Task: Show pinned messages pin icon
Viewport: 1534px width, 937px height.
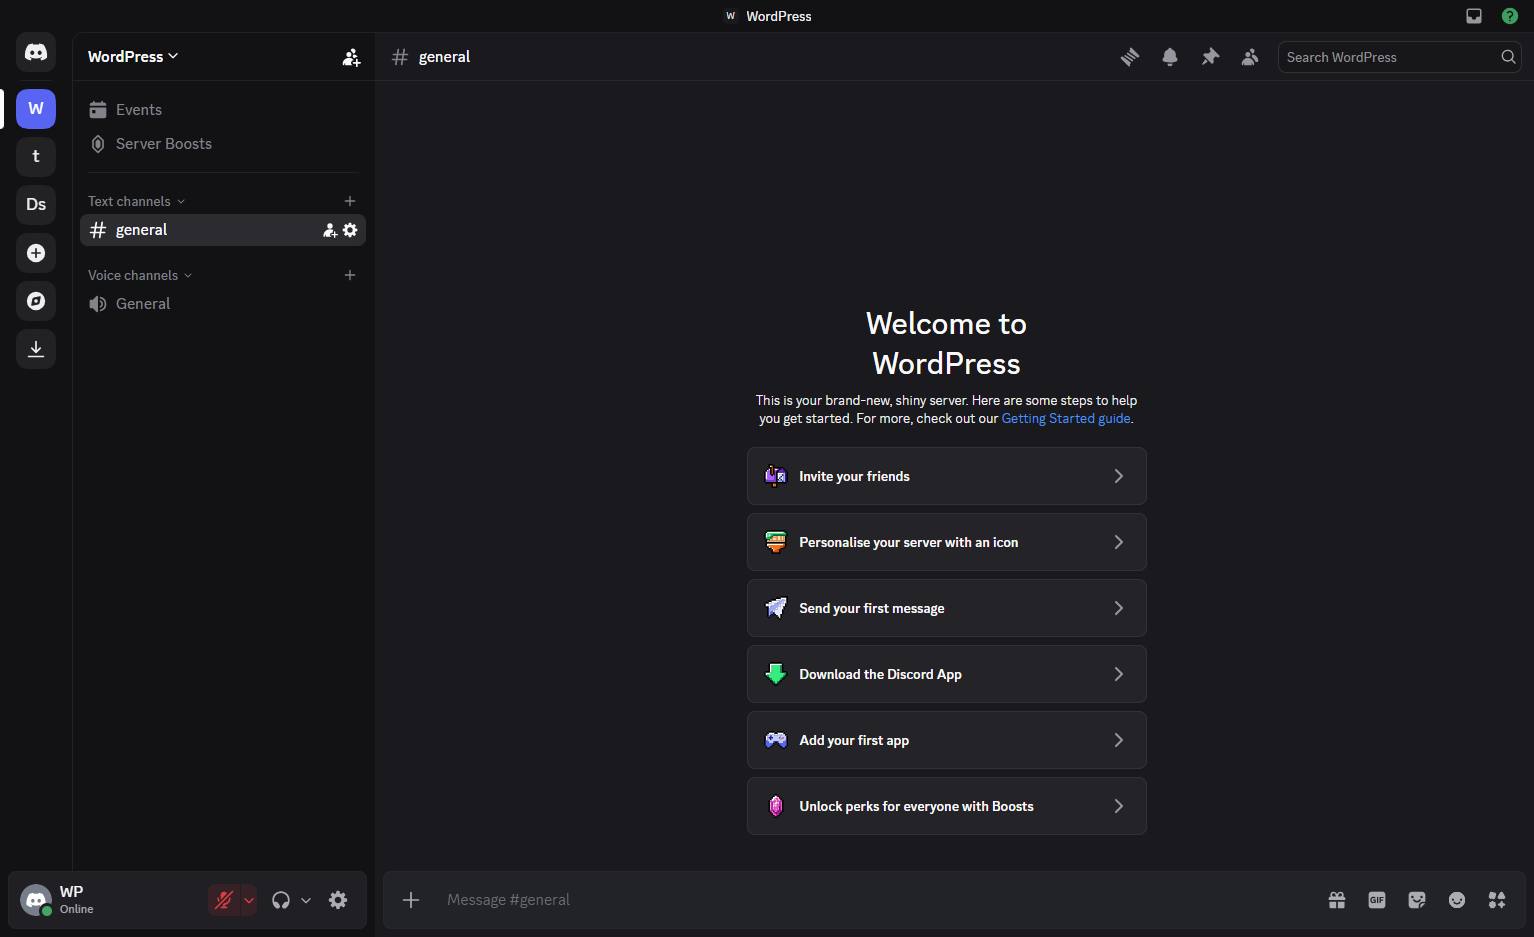Action: point(1210,57)
